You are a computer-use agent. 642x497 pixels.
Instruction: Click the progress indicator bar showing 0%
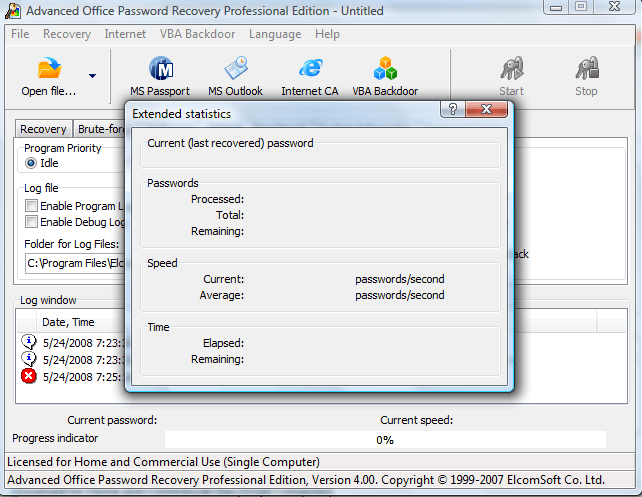tap(385, 440)
